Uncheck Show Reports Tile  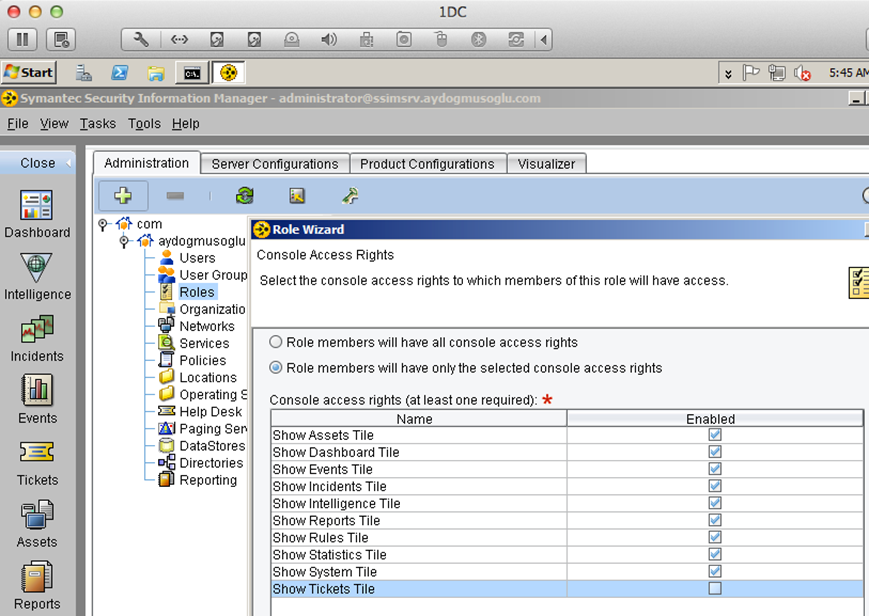tap(715, 520)
